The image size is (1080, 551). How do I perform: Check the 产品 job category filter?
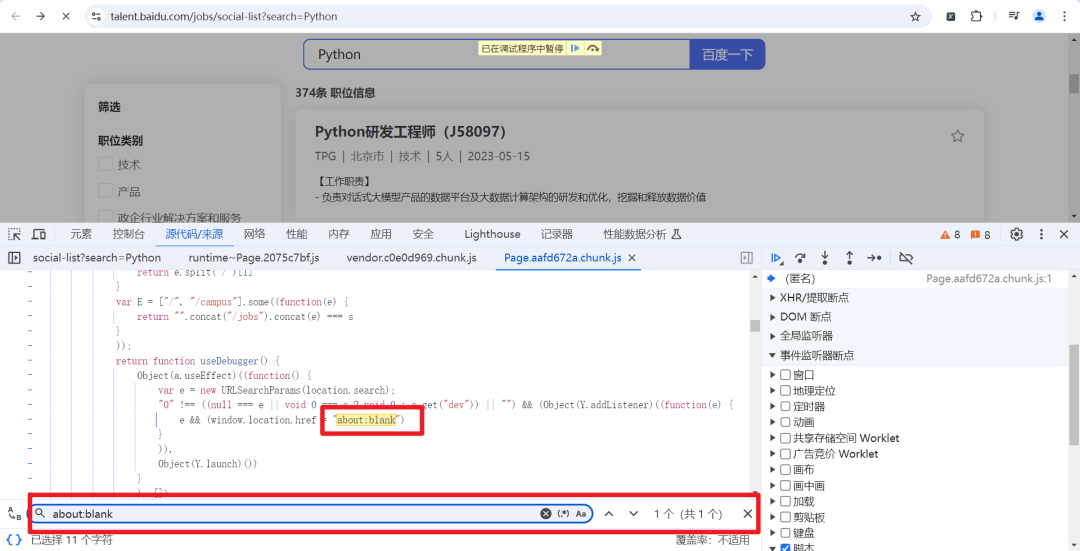click(x=105, y=190)
